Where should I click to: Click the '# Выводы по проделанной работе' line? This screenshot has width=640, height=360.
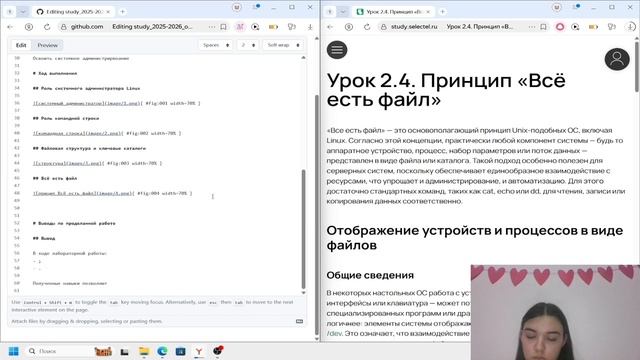(x=74, y=223)
